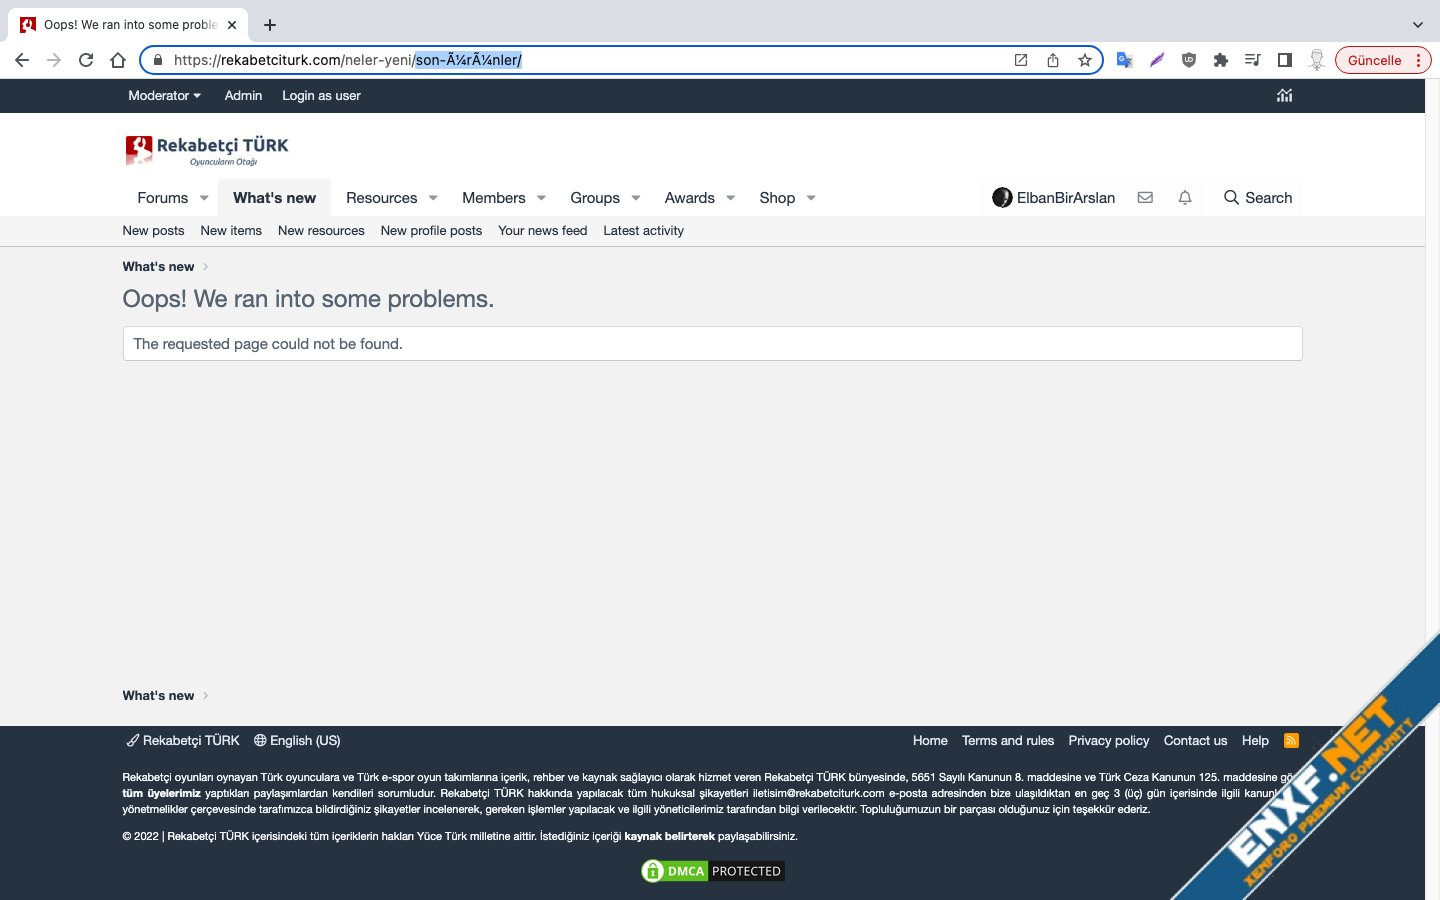Open the Awards navigation tab
The image size is (1440, 900).
(x=690, y=198)
